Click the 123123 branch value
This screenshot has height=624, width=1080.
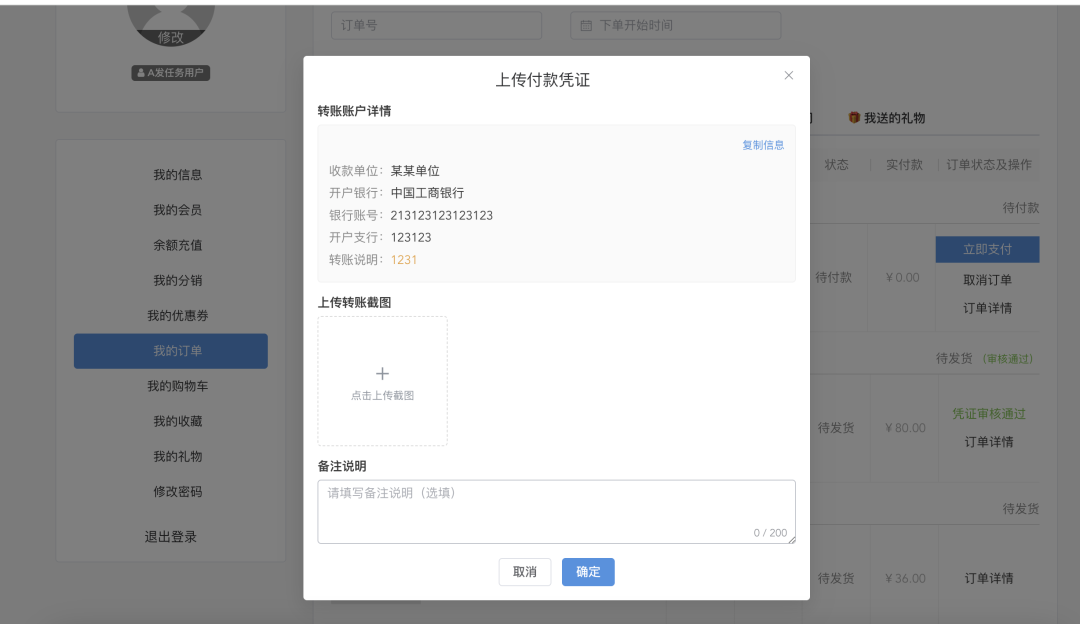(411, 238)
